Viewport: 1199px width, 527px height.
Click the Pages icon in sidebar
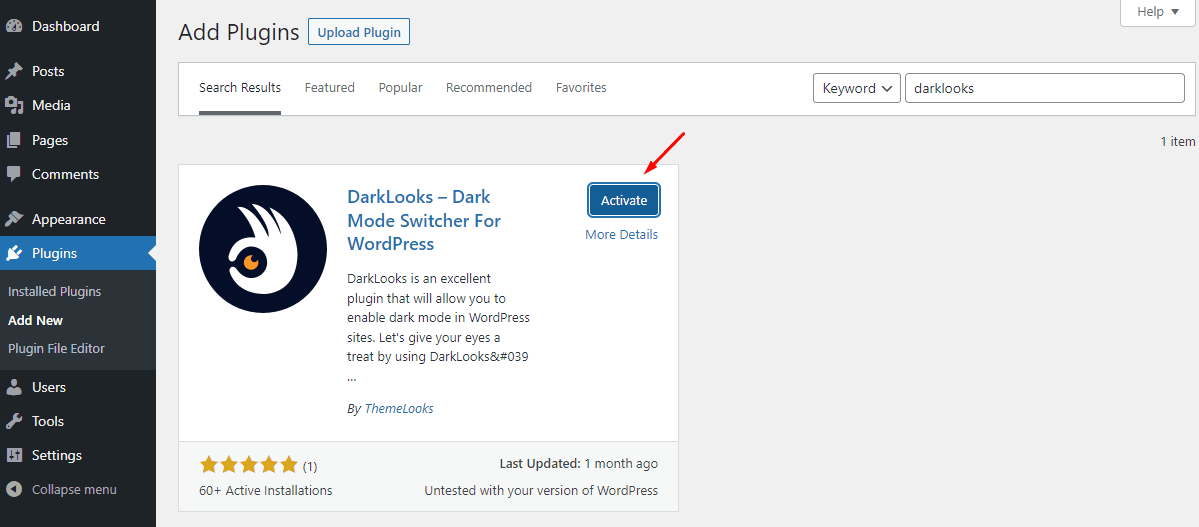click(x=14, y=140)
